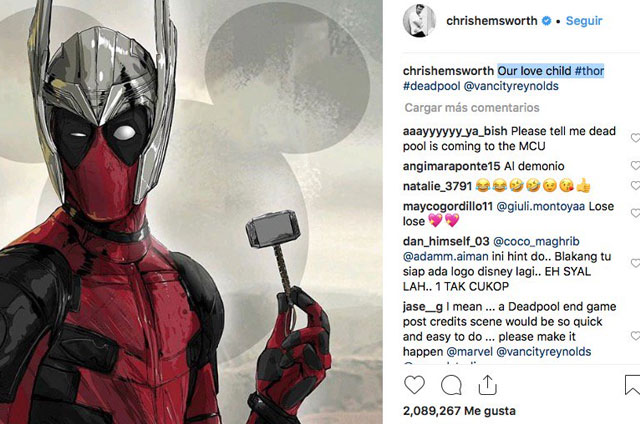Like jase__g's comment heart
This screenshot has width=640, height=424.
[x=635, y=336]
